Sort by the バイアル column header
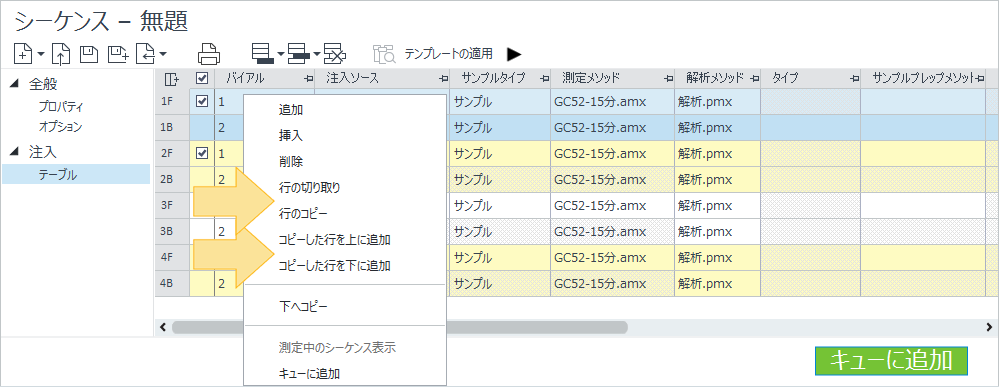This screenshot has height=387, width=999. [245, 78]
